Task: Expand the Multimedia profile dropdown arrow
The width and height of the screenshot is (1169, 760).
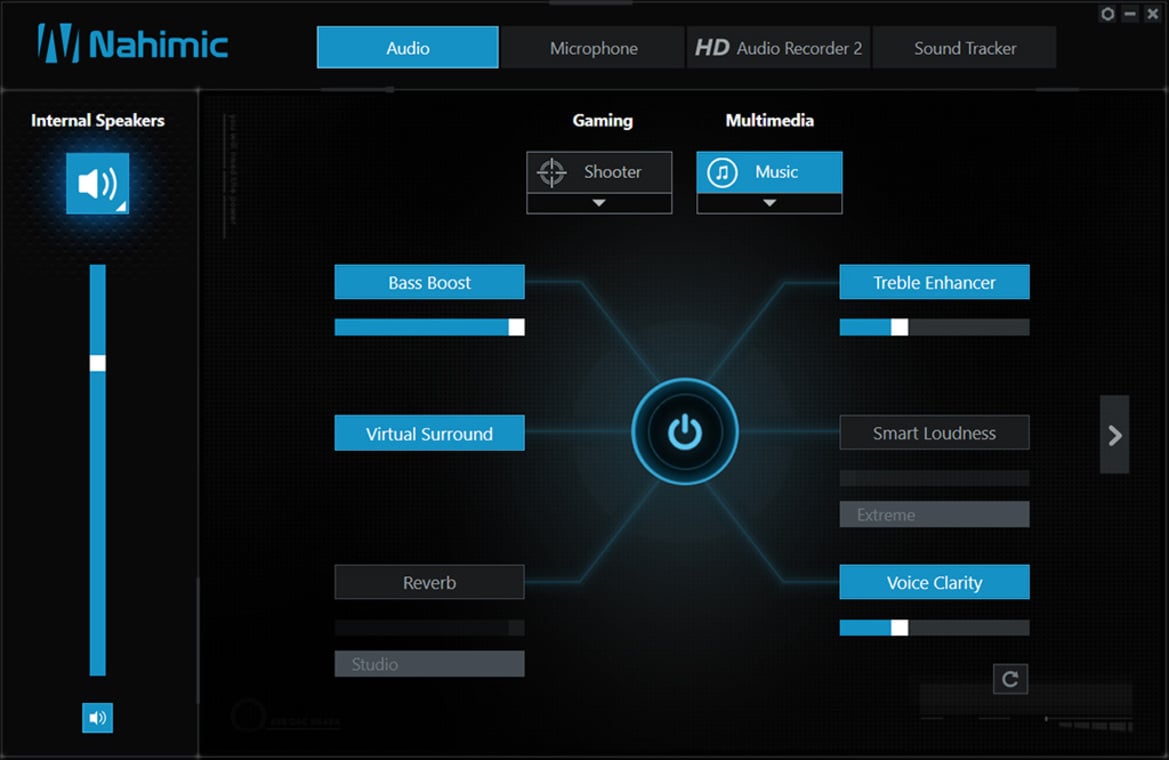Action: (x=769, y=204)
